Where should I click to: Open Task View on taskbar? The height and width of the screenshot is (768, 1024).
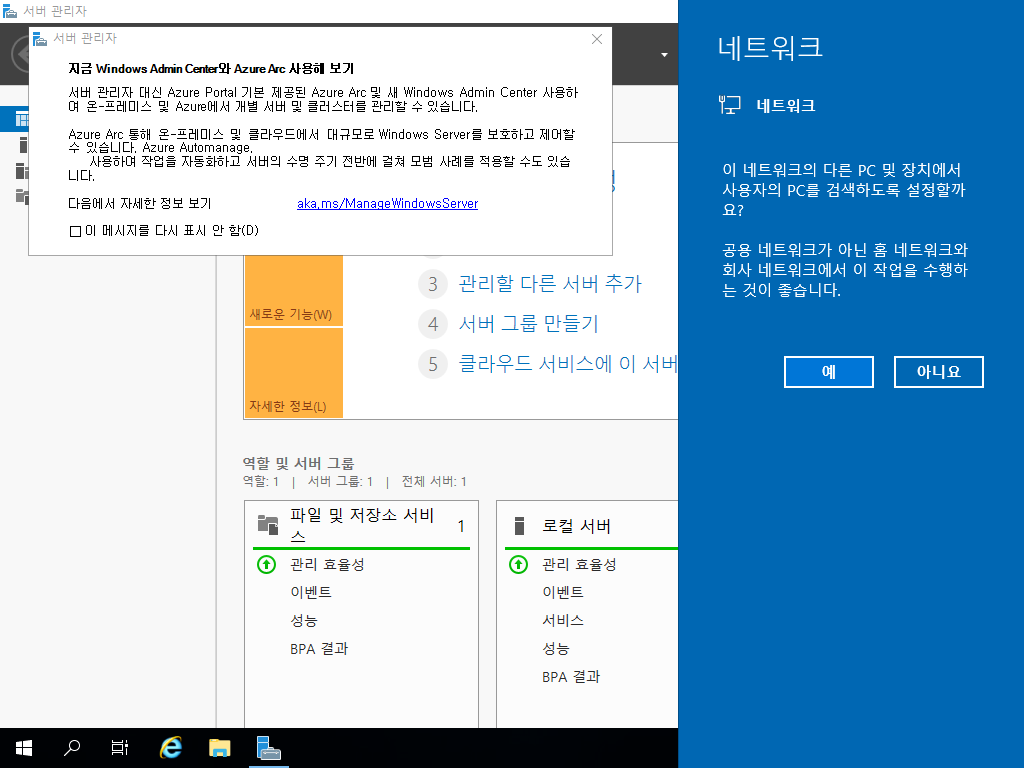[x=120, y=748]
